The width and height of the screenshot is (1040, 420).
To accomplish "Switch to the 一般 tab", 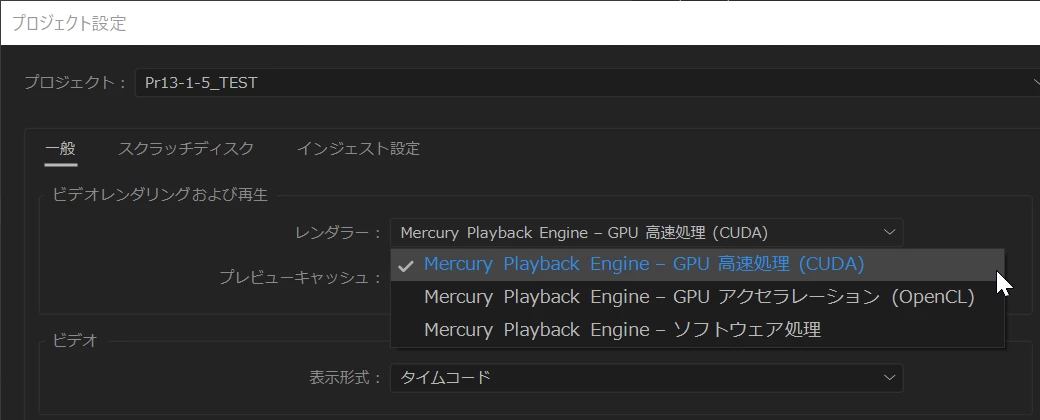I will click(60, 149).
